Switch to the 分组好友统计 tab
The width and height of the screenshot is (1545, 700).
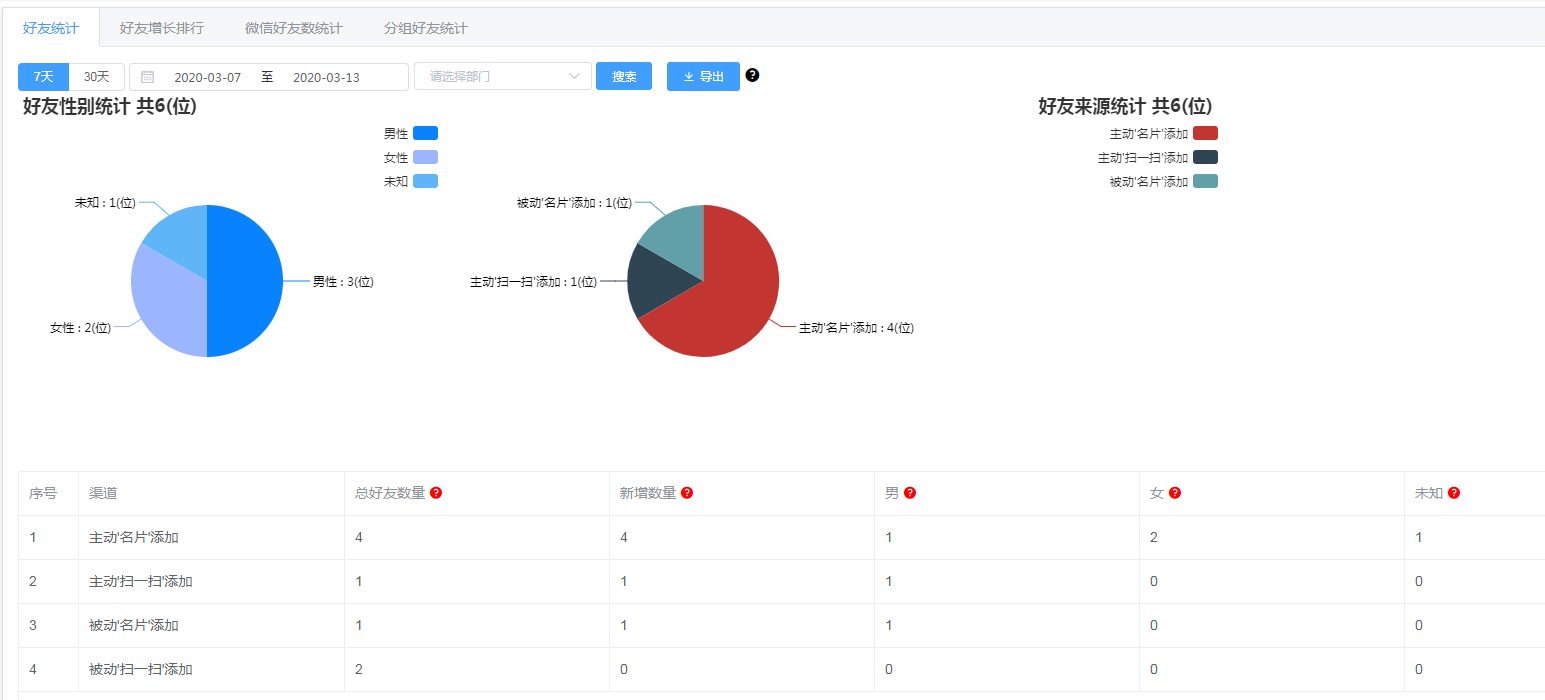(425, 28)
